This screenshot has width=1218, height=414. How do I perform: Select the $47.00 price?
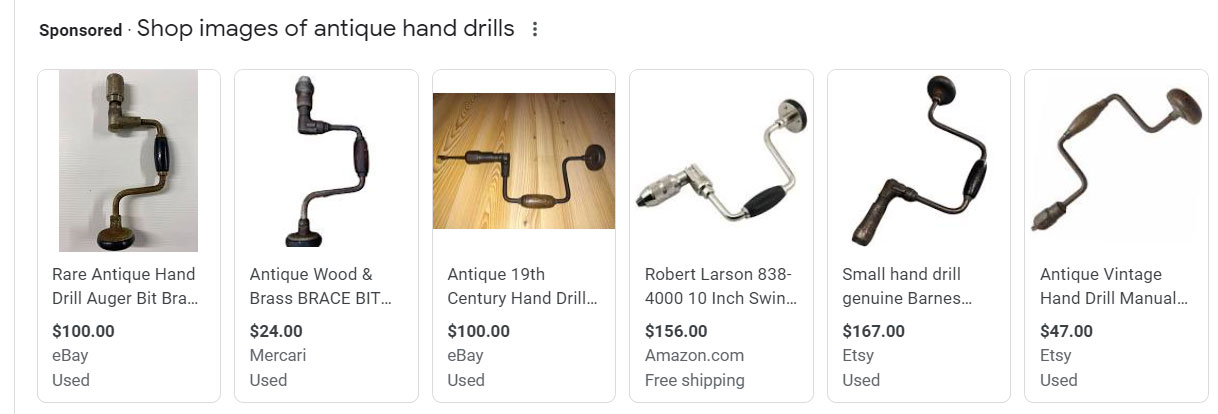coord(1066,331)
